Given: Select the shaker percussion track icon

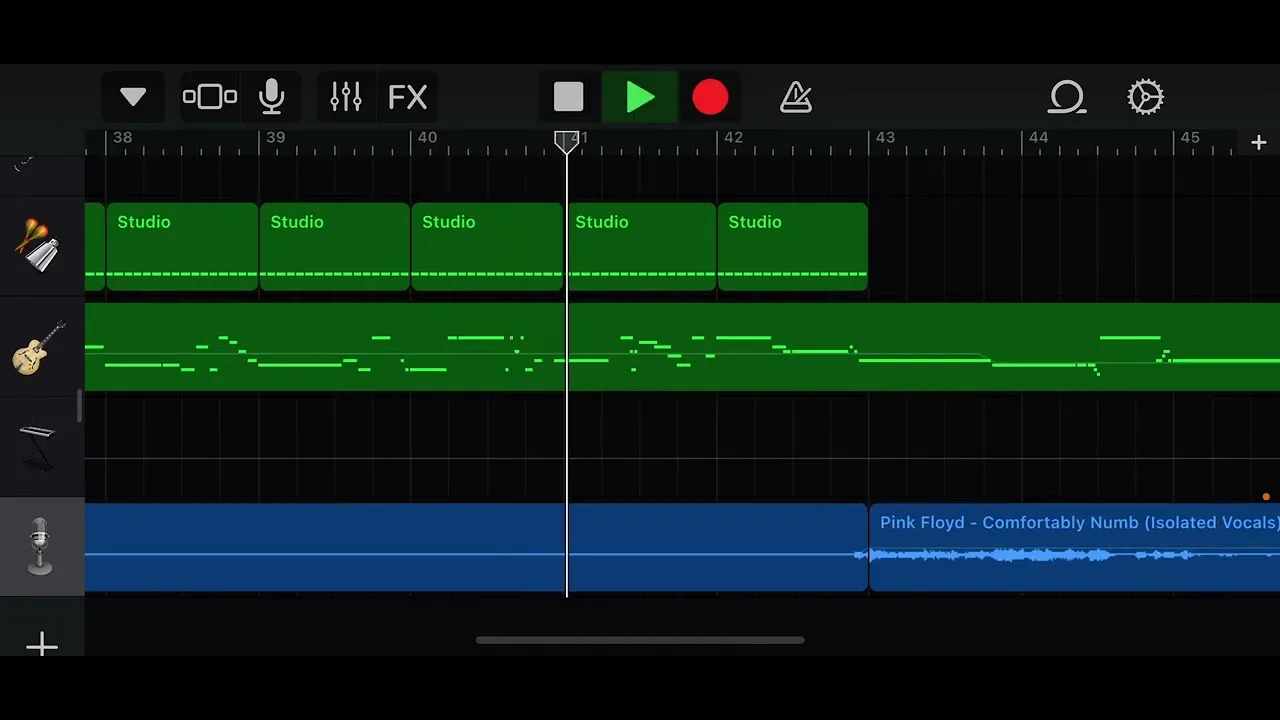Looking at the screenshot, I should (38, 246).
